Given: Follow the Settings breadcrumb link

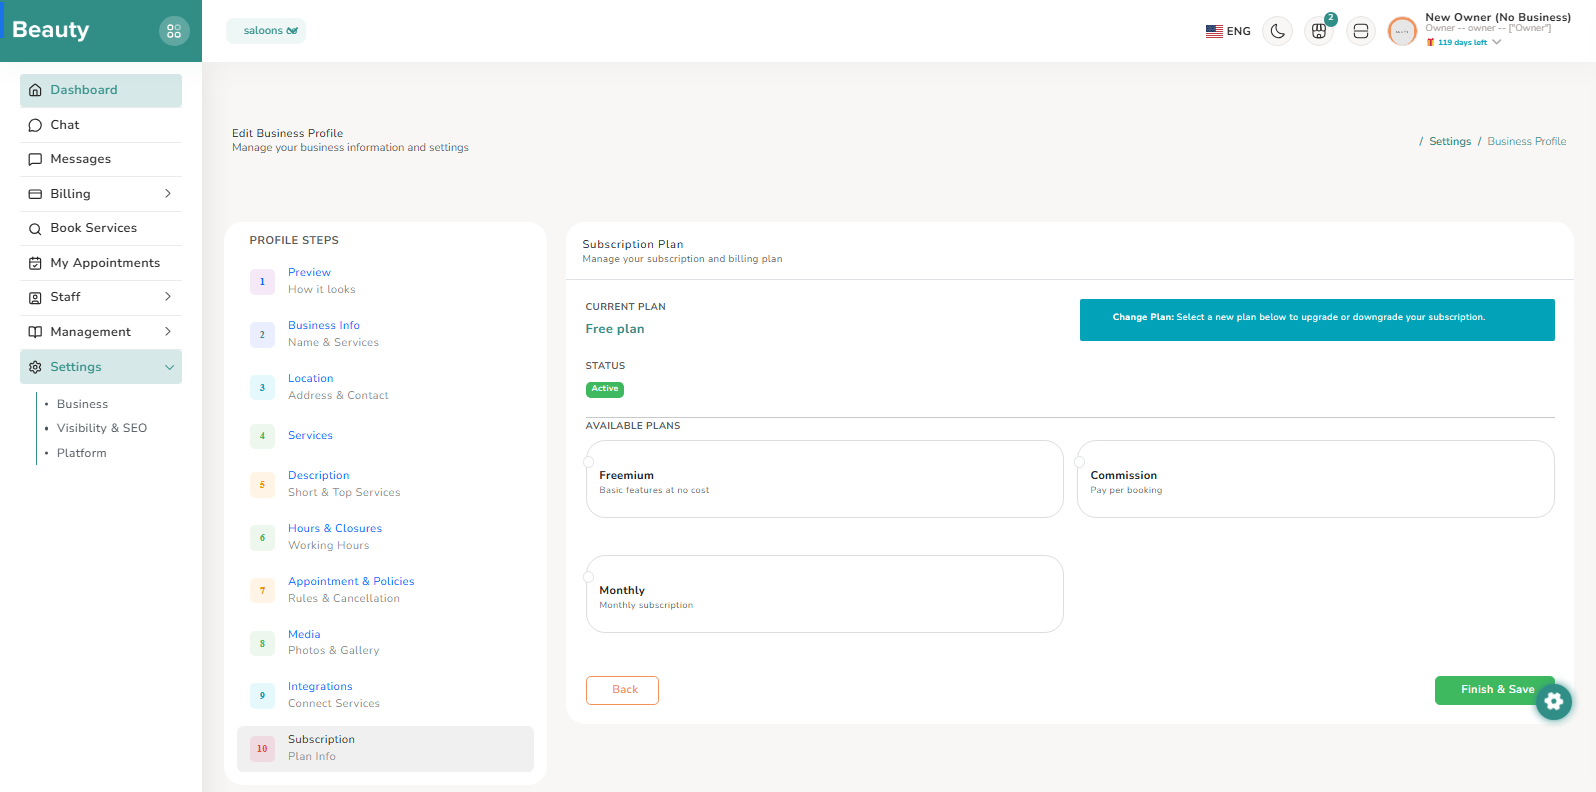Looking at the screenshot, I should click(1450, 142).
